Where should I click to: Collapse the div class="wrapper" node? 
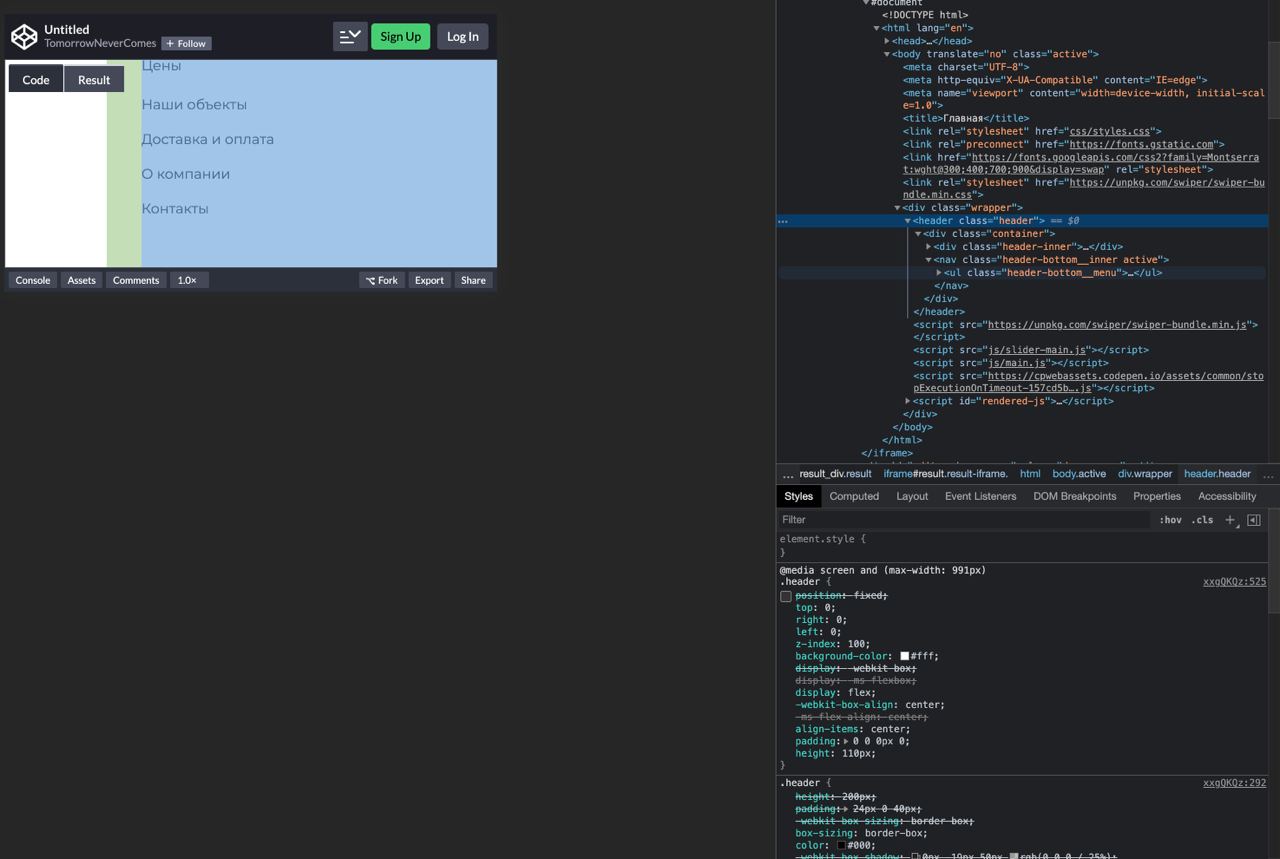898,208
